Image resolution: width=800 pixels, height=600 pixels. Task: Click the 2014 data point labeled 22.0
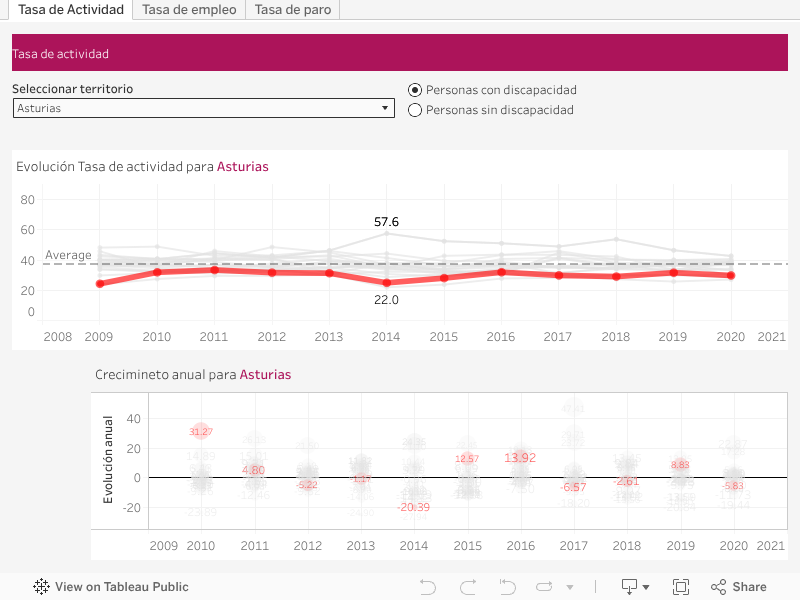click(x=386, y=283)
